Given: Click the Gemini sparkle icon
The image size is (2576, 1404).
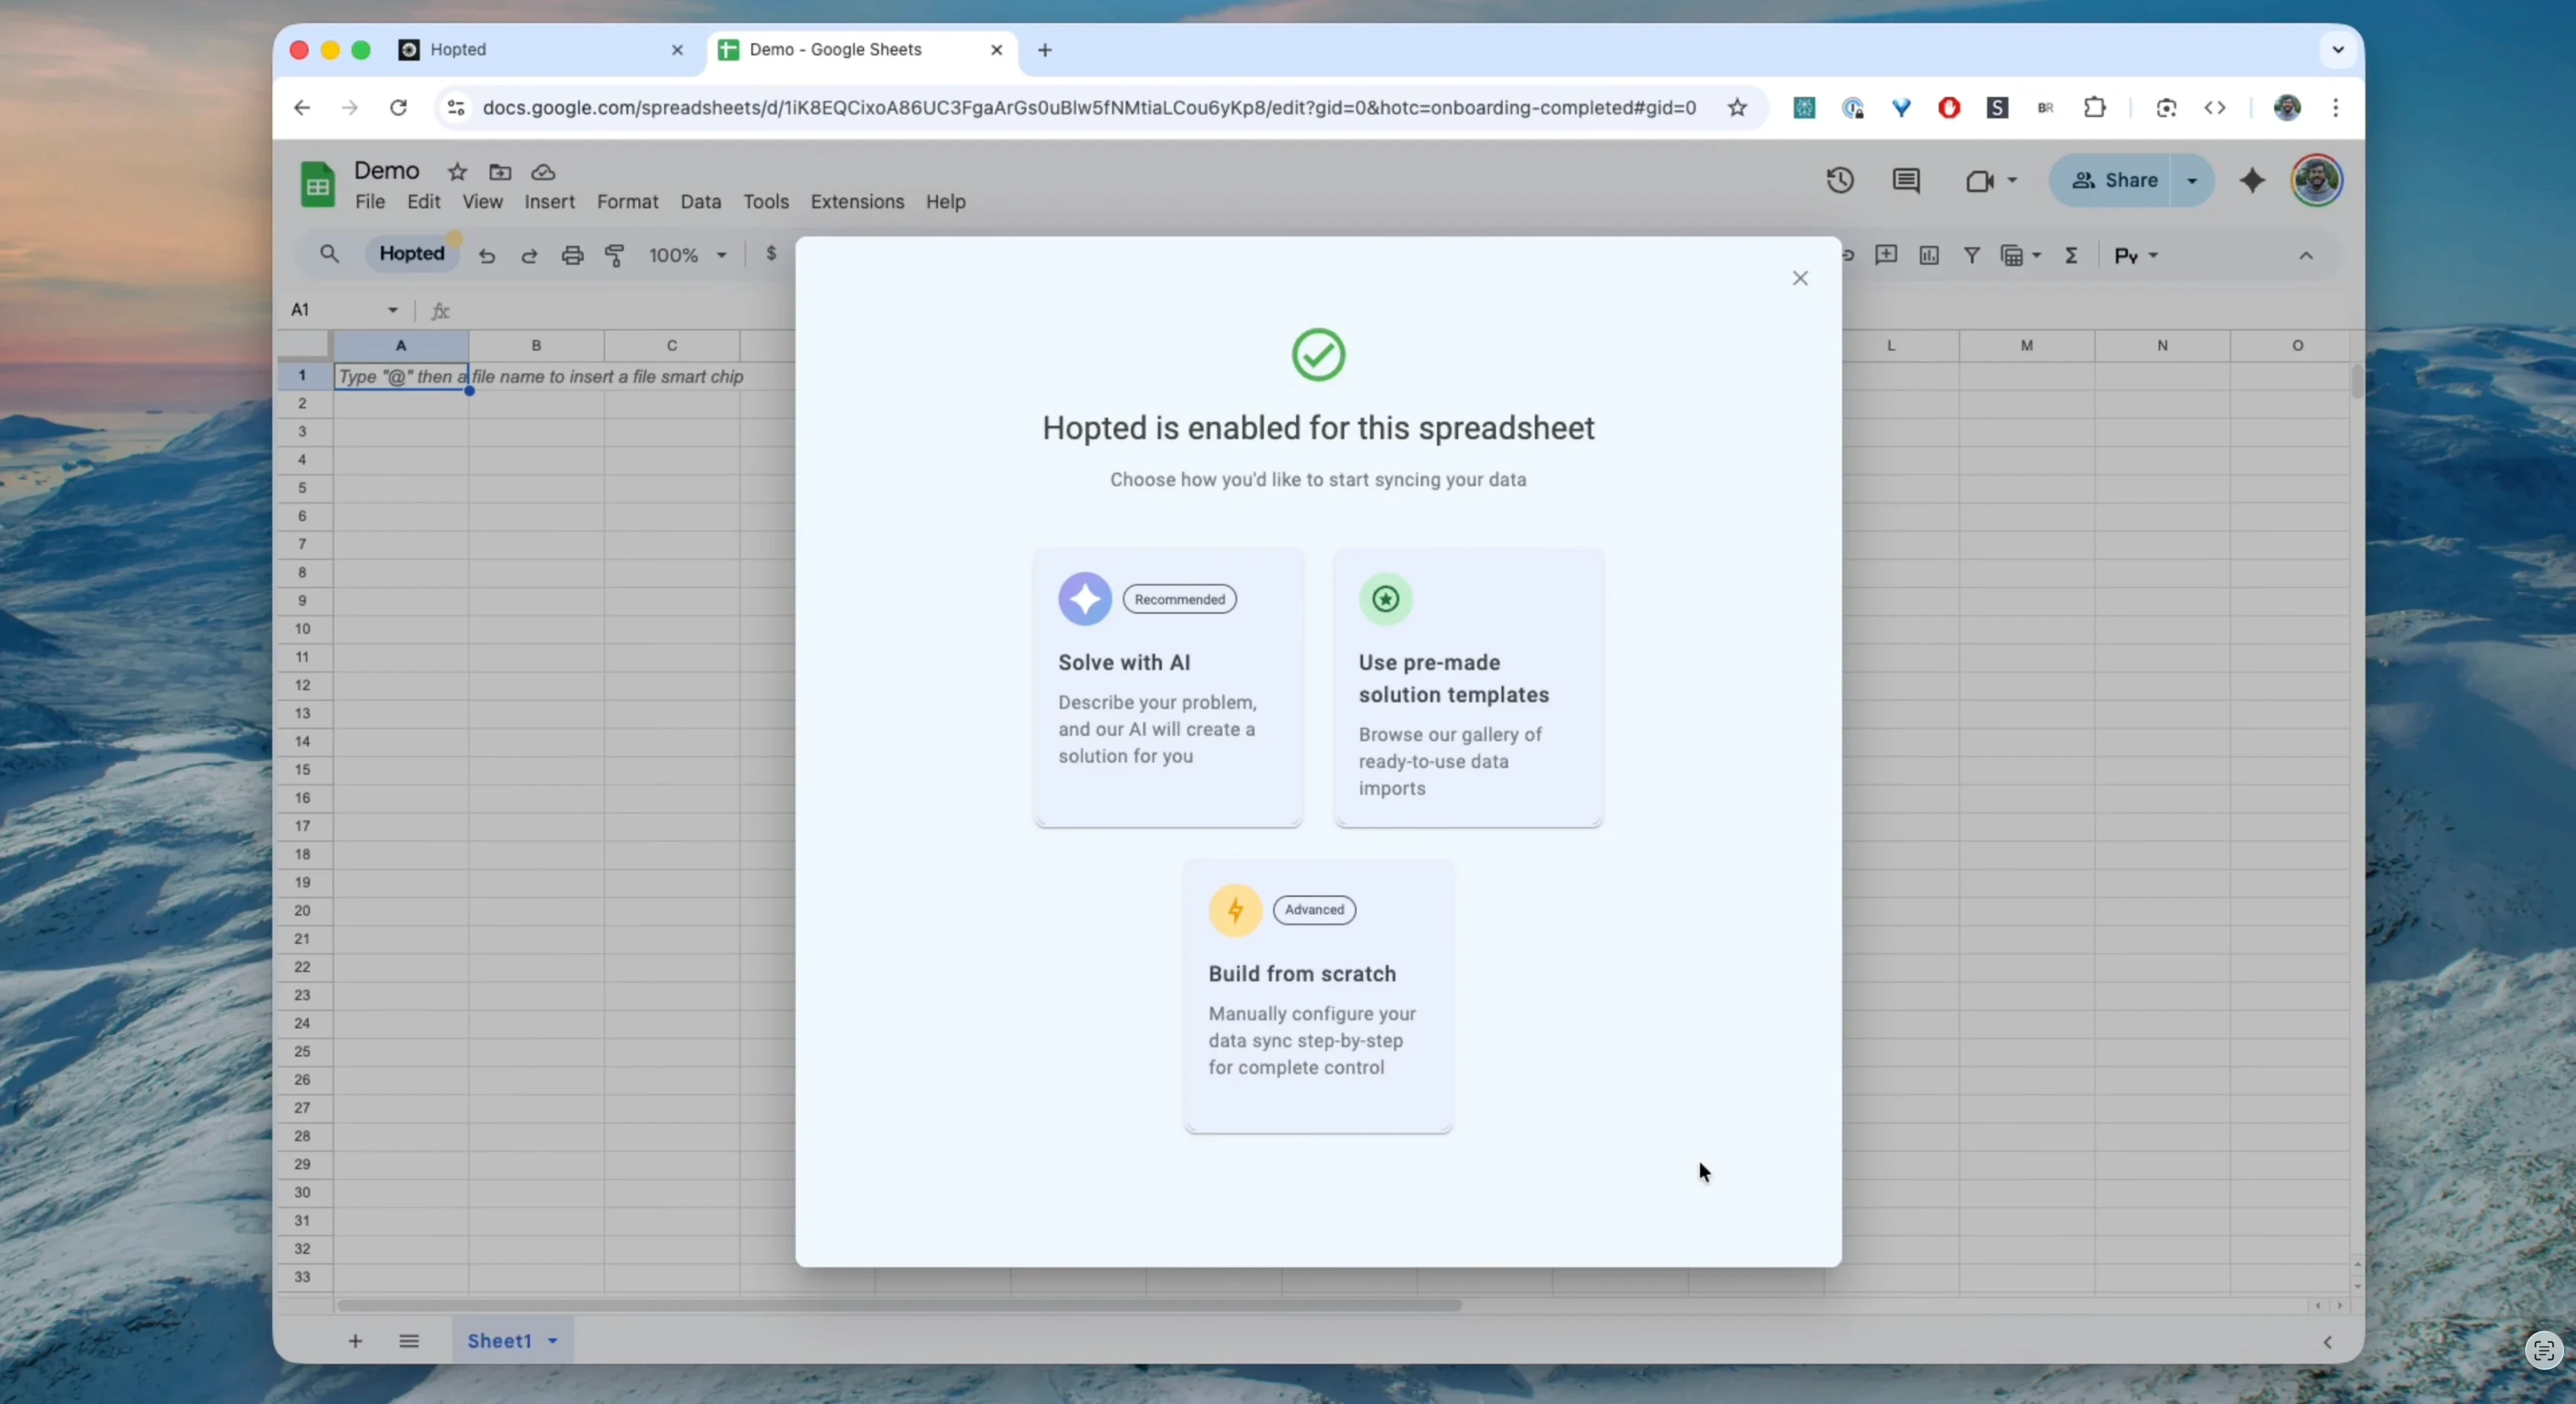Looking at the screenshot, I should coord(2252,181).
